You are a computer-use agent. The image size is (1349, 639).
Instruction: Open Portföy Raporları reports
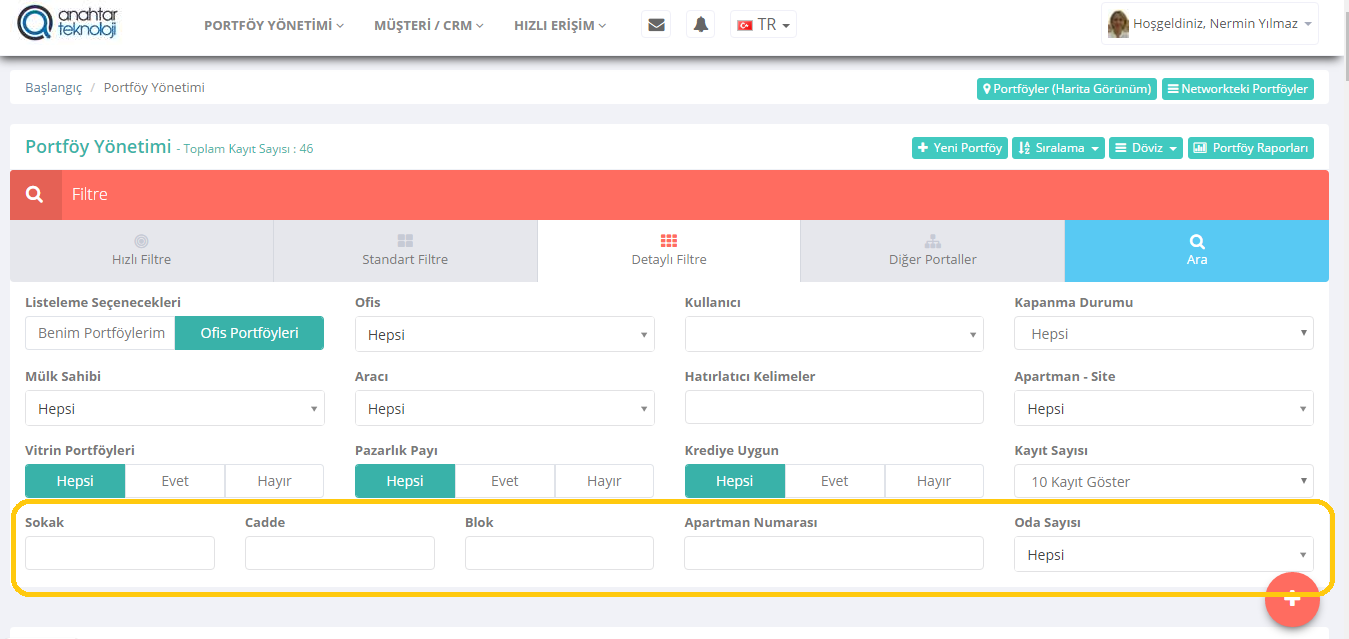[x=1250, y=148]
